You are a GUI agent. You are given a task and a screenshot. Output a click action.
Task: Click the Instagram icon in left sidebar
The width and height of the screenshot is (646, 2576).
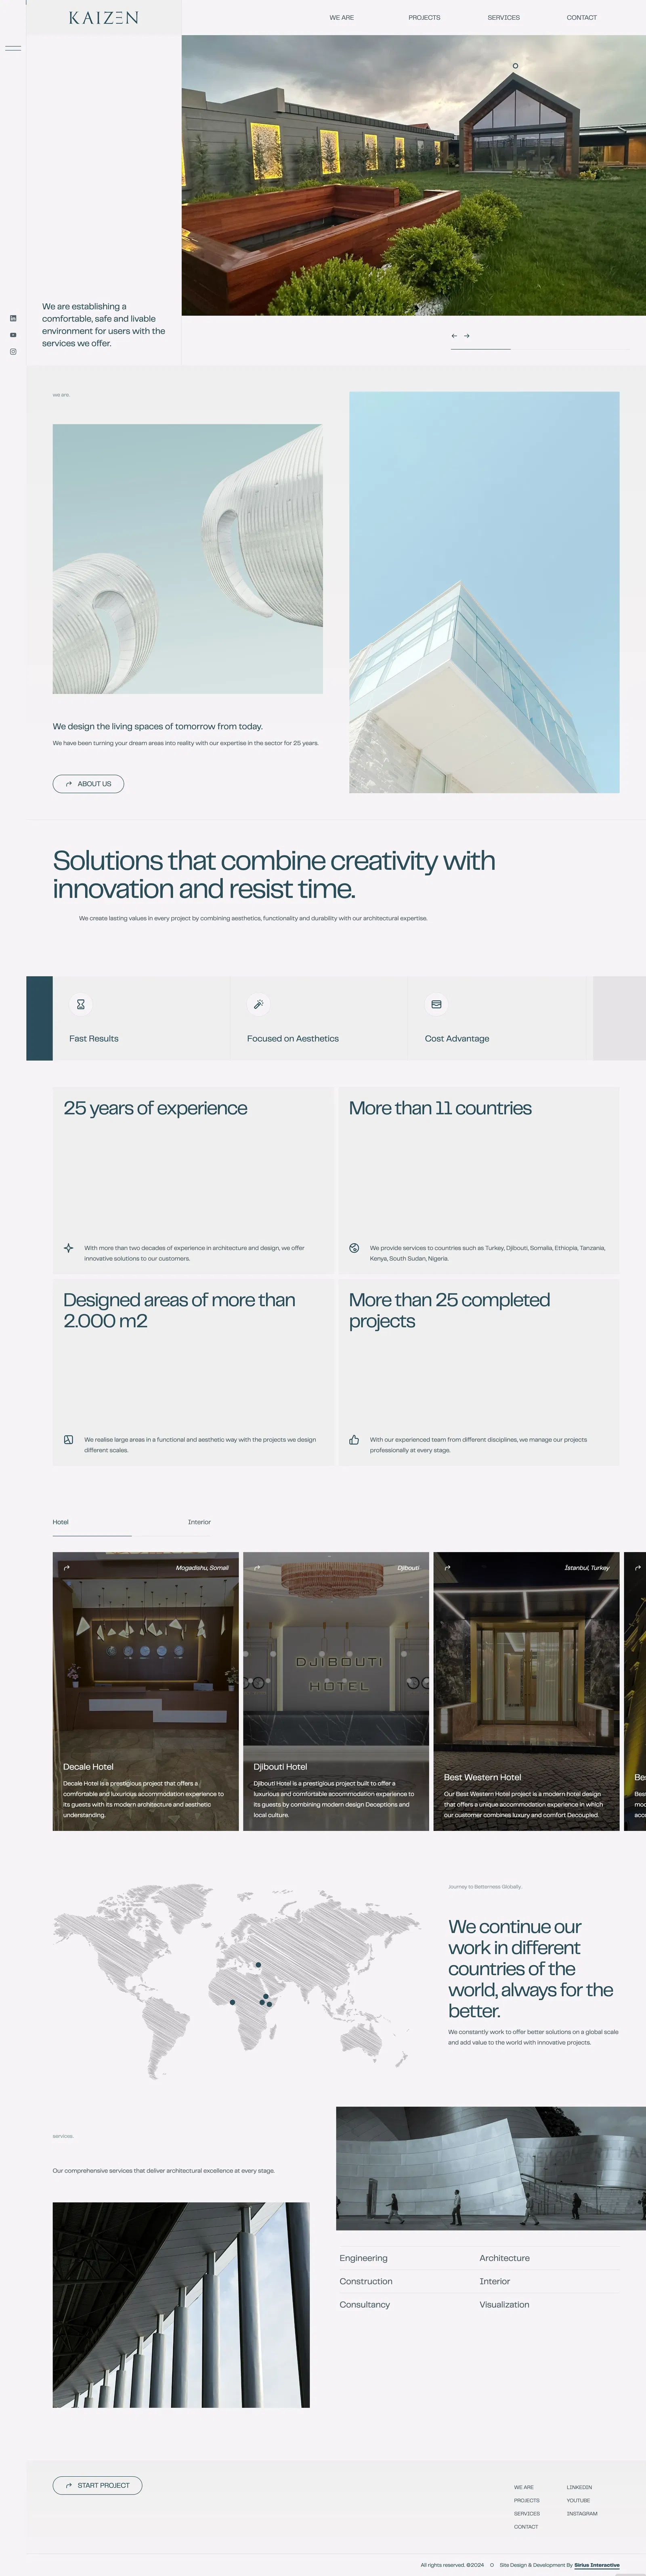click(x=13, y=352)
